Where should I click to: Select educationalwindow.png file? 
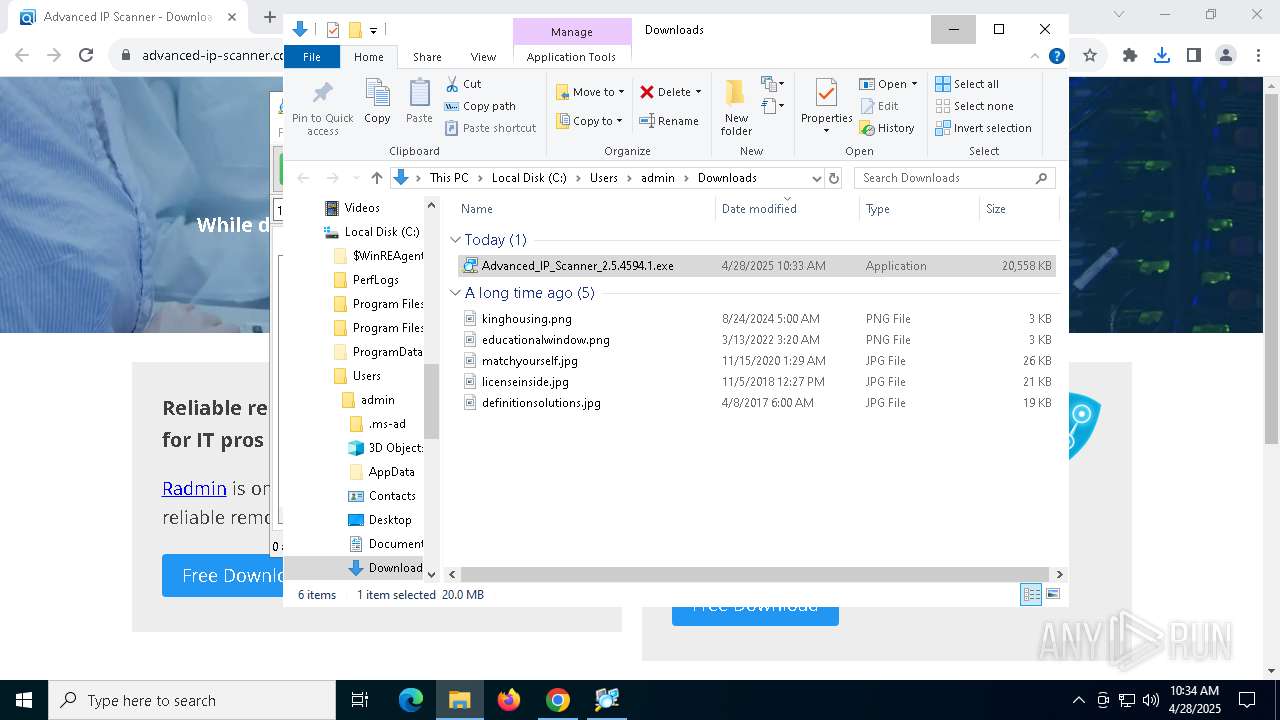click(757, 340)
